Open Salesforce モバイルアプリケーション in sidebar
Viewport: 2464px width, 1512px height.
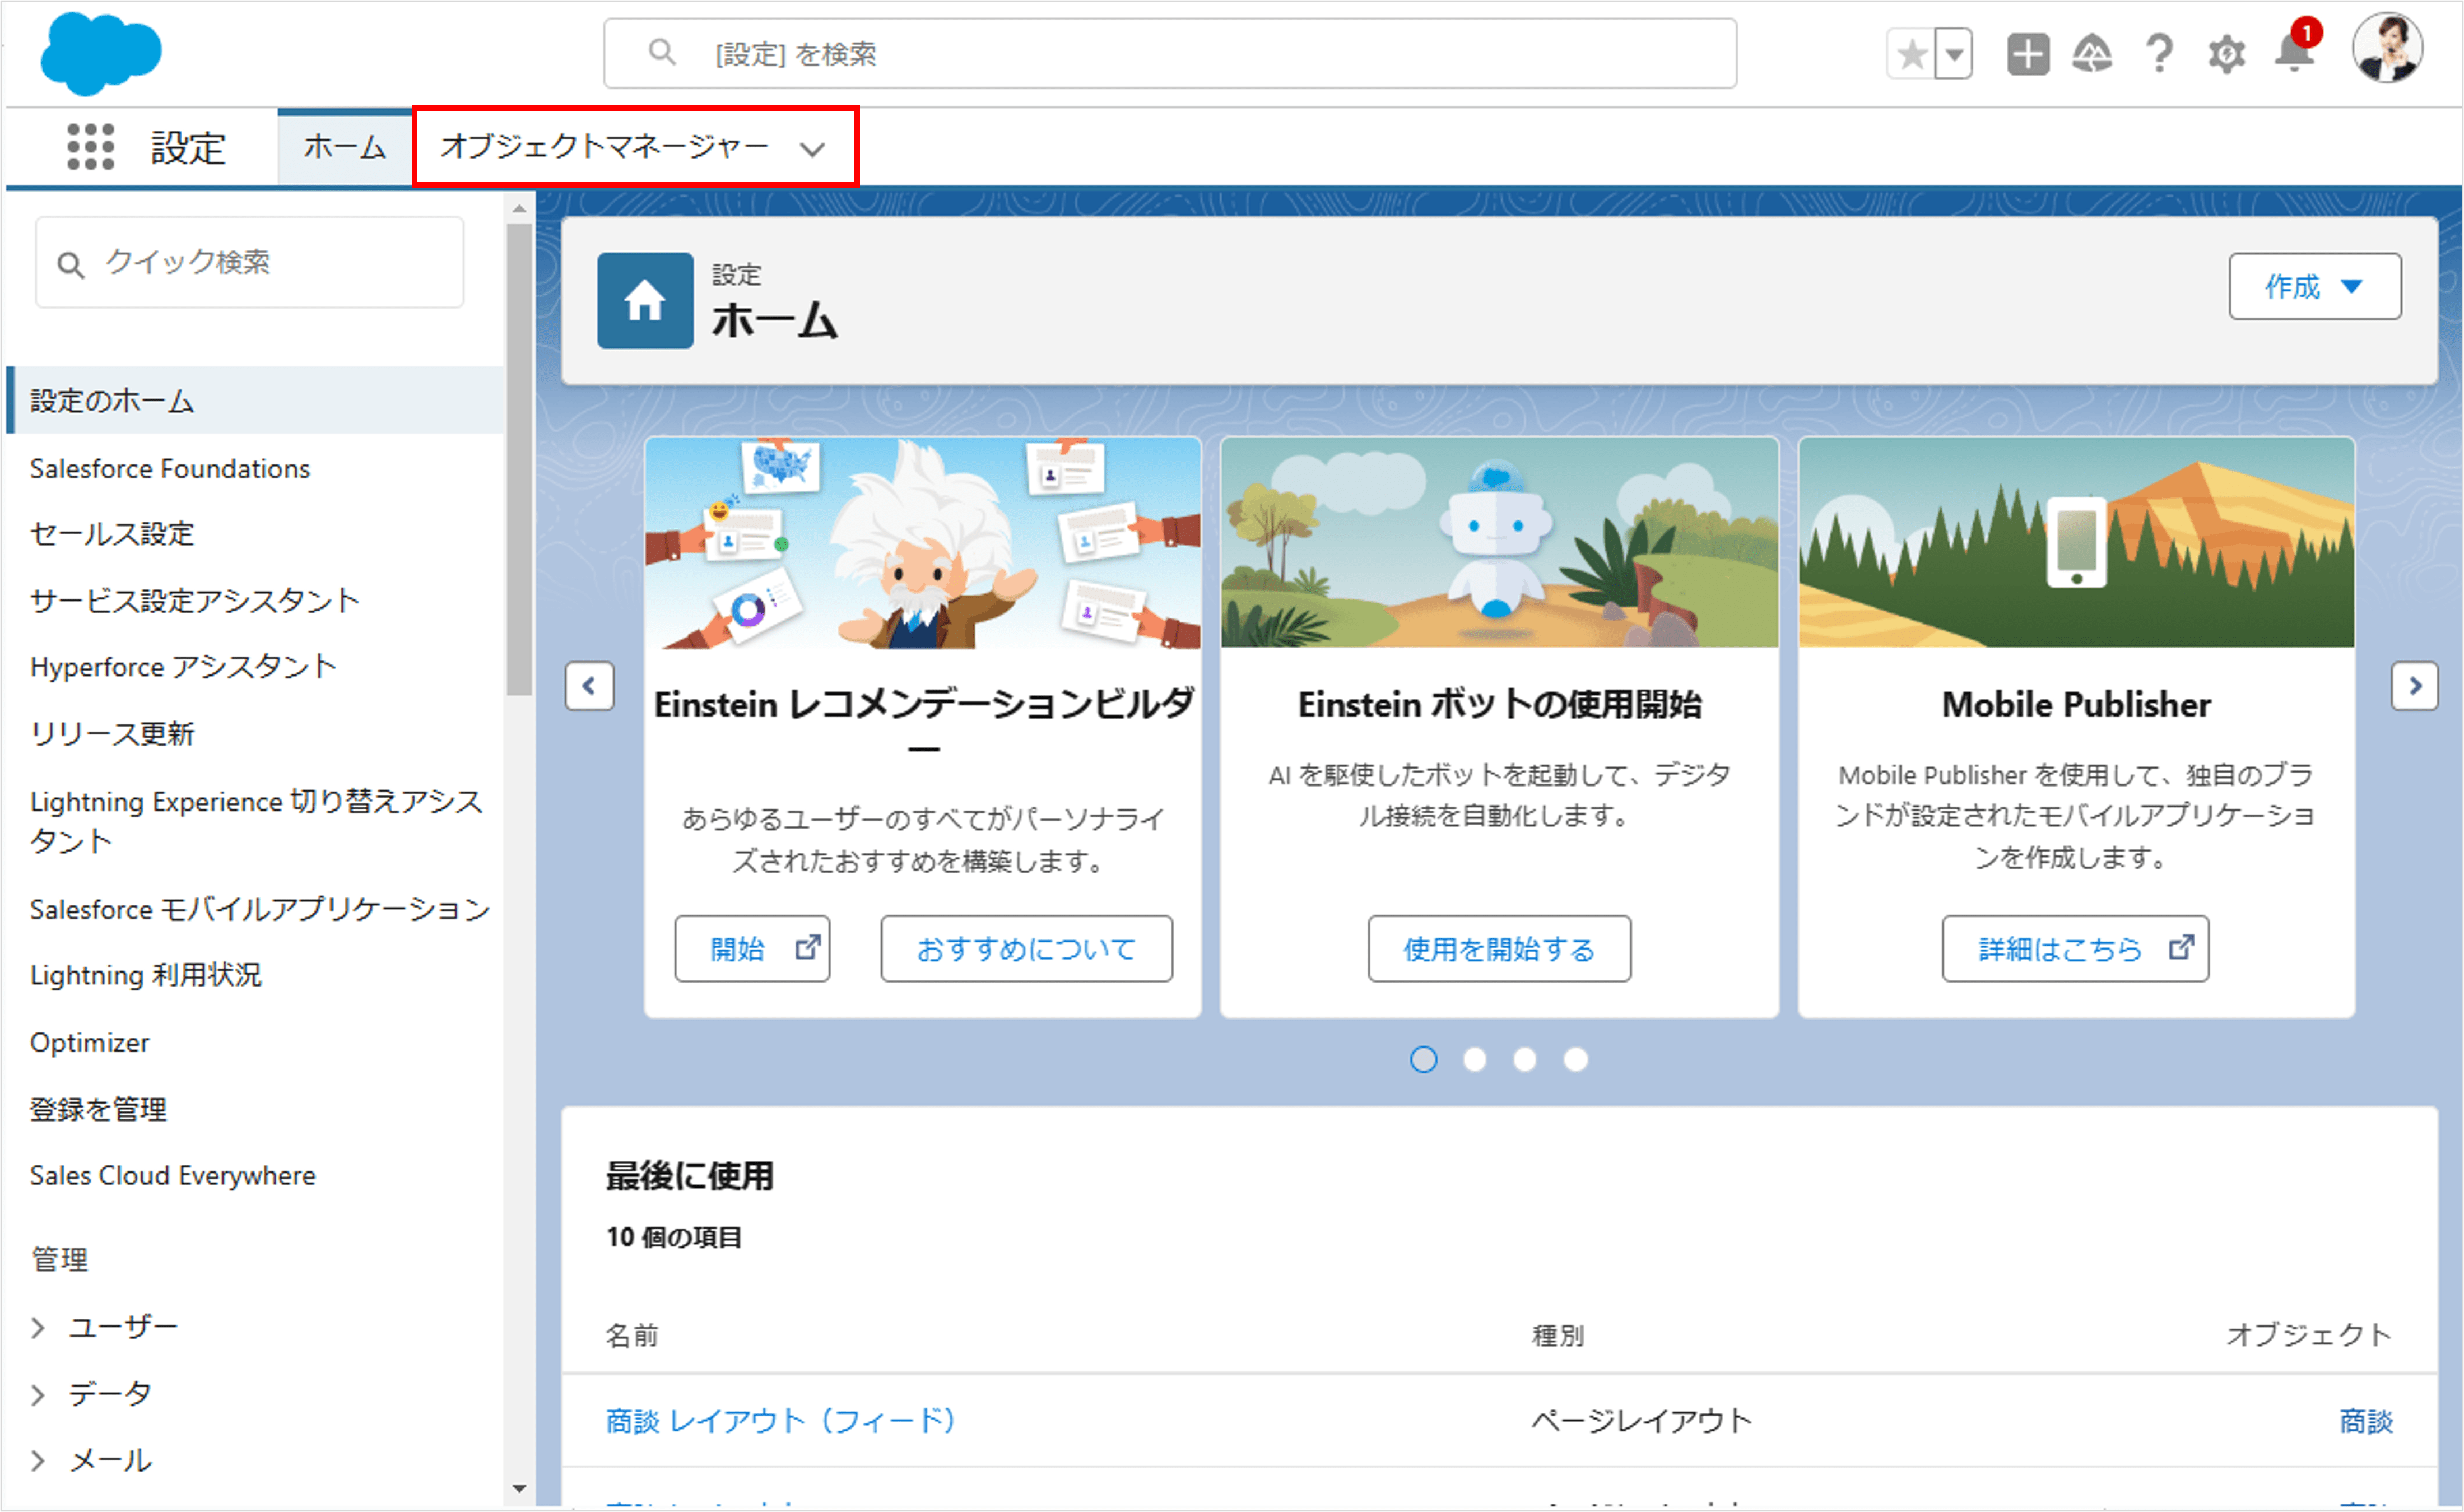(x=260, y=910)
